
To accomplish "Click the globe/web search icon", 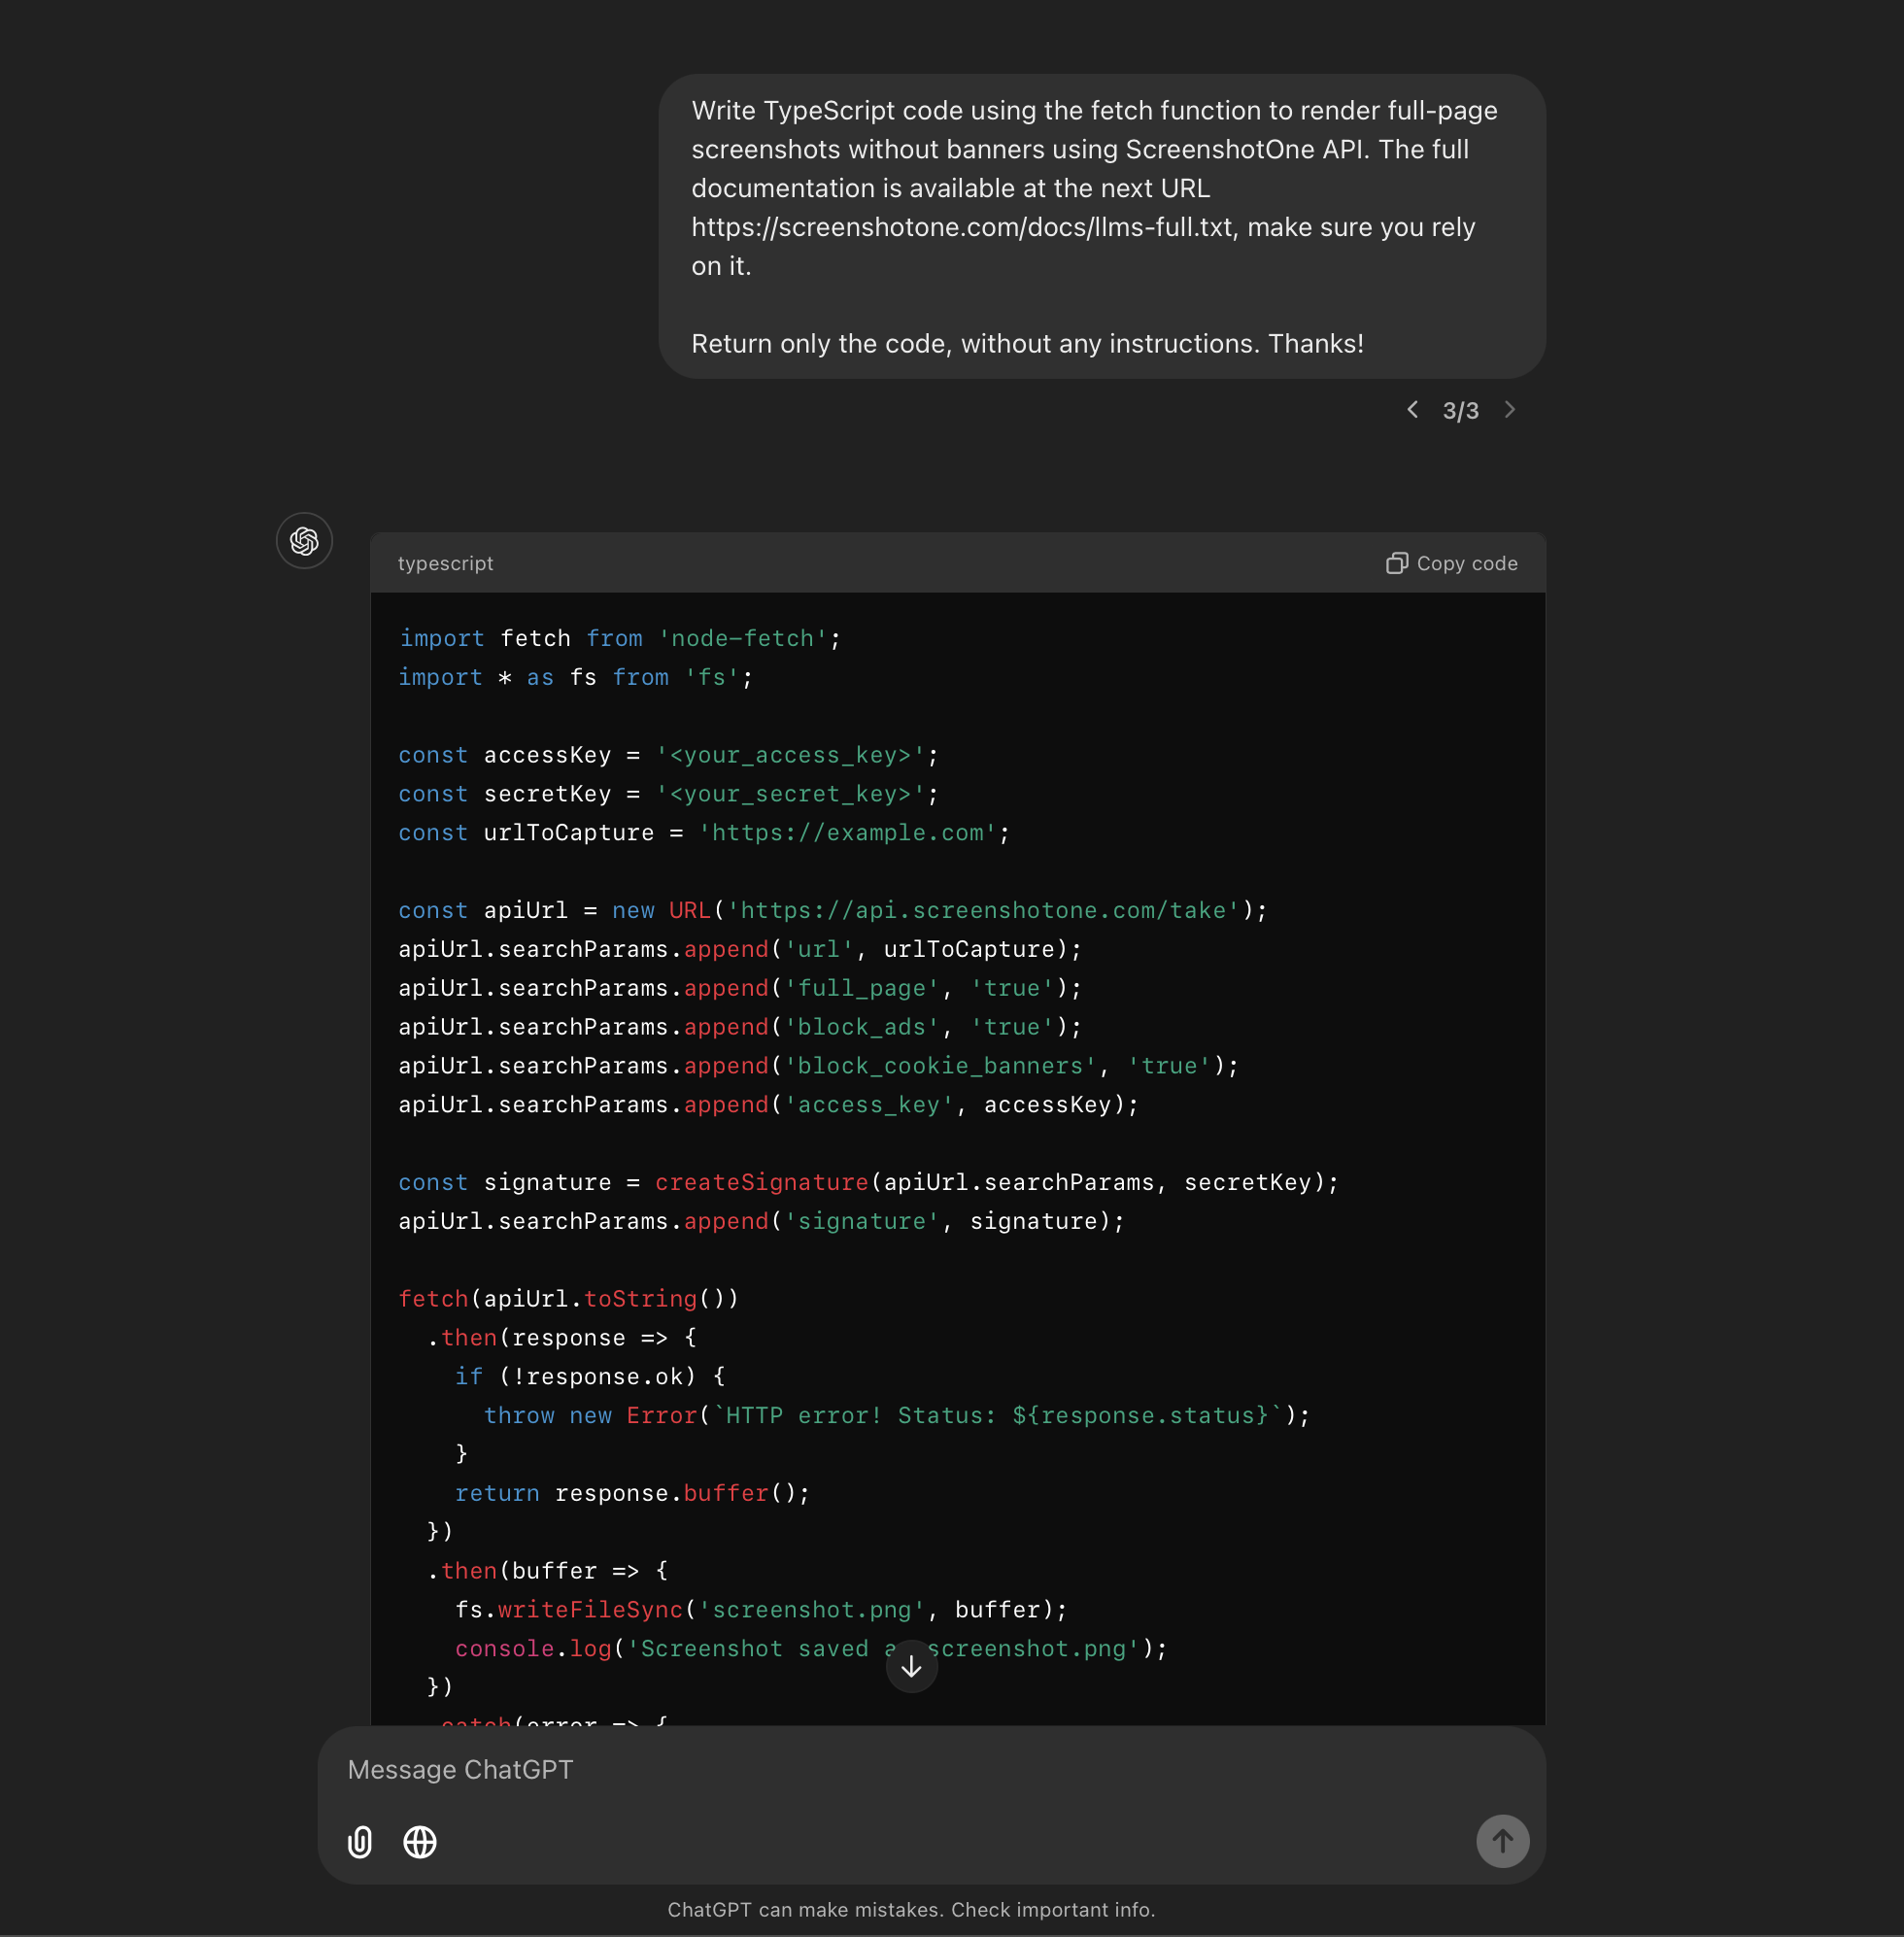I will [421, 1839].
